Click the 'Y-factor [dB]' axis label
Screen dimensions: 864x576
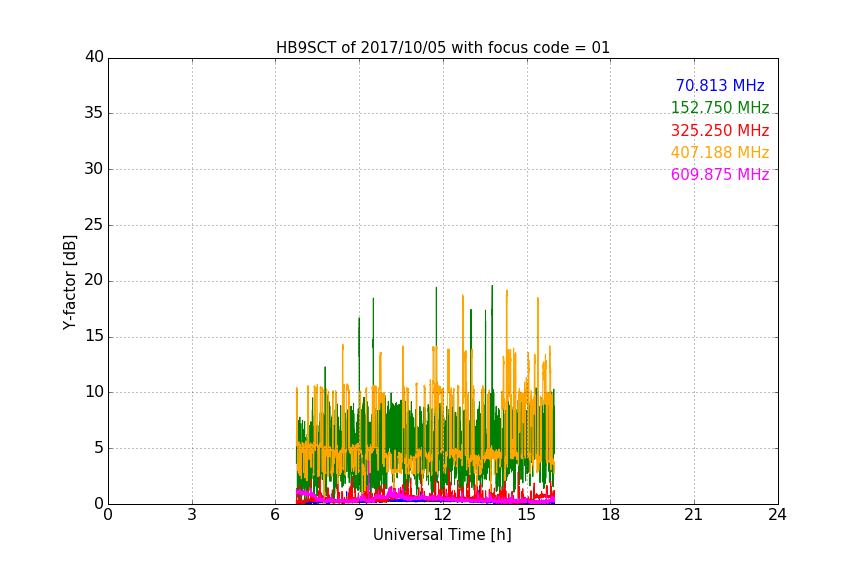pyautogui.click(x=69, y=282)
